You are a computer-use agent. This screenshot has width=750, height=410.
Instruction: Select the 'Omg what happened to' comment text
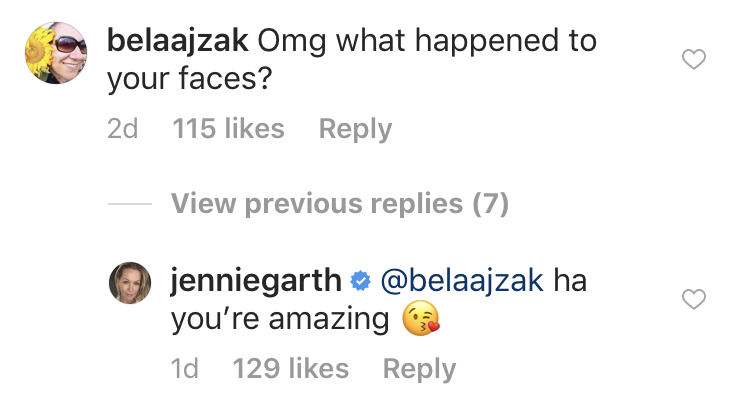[427, 42]
